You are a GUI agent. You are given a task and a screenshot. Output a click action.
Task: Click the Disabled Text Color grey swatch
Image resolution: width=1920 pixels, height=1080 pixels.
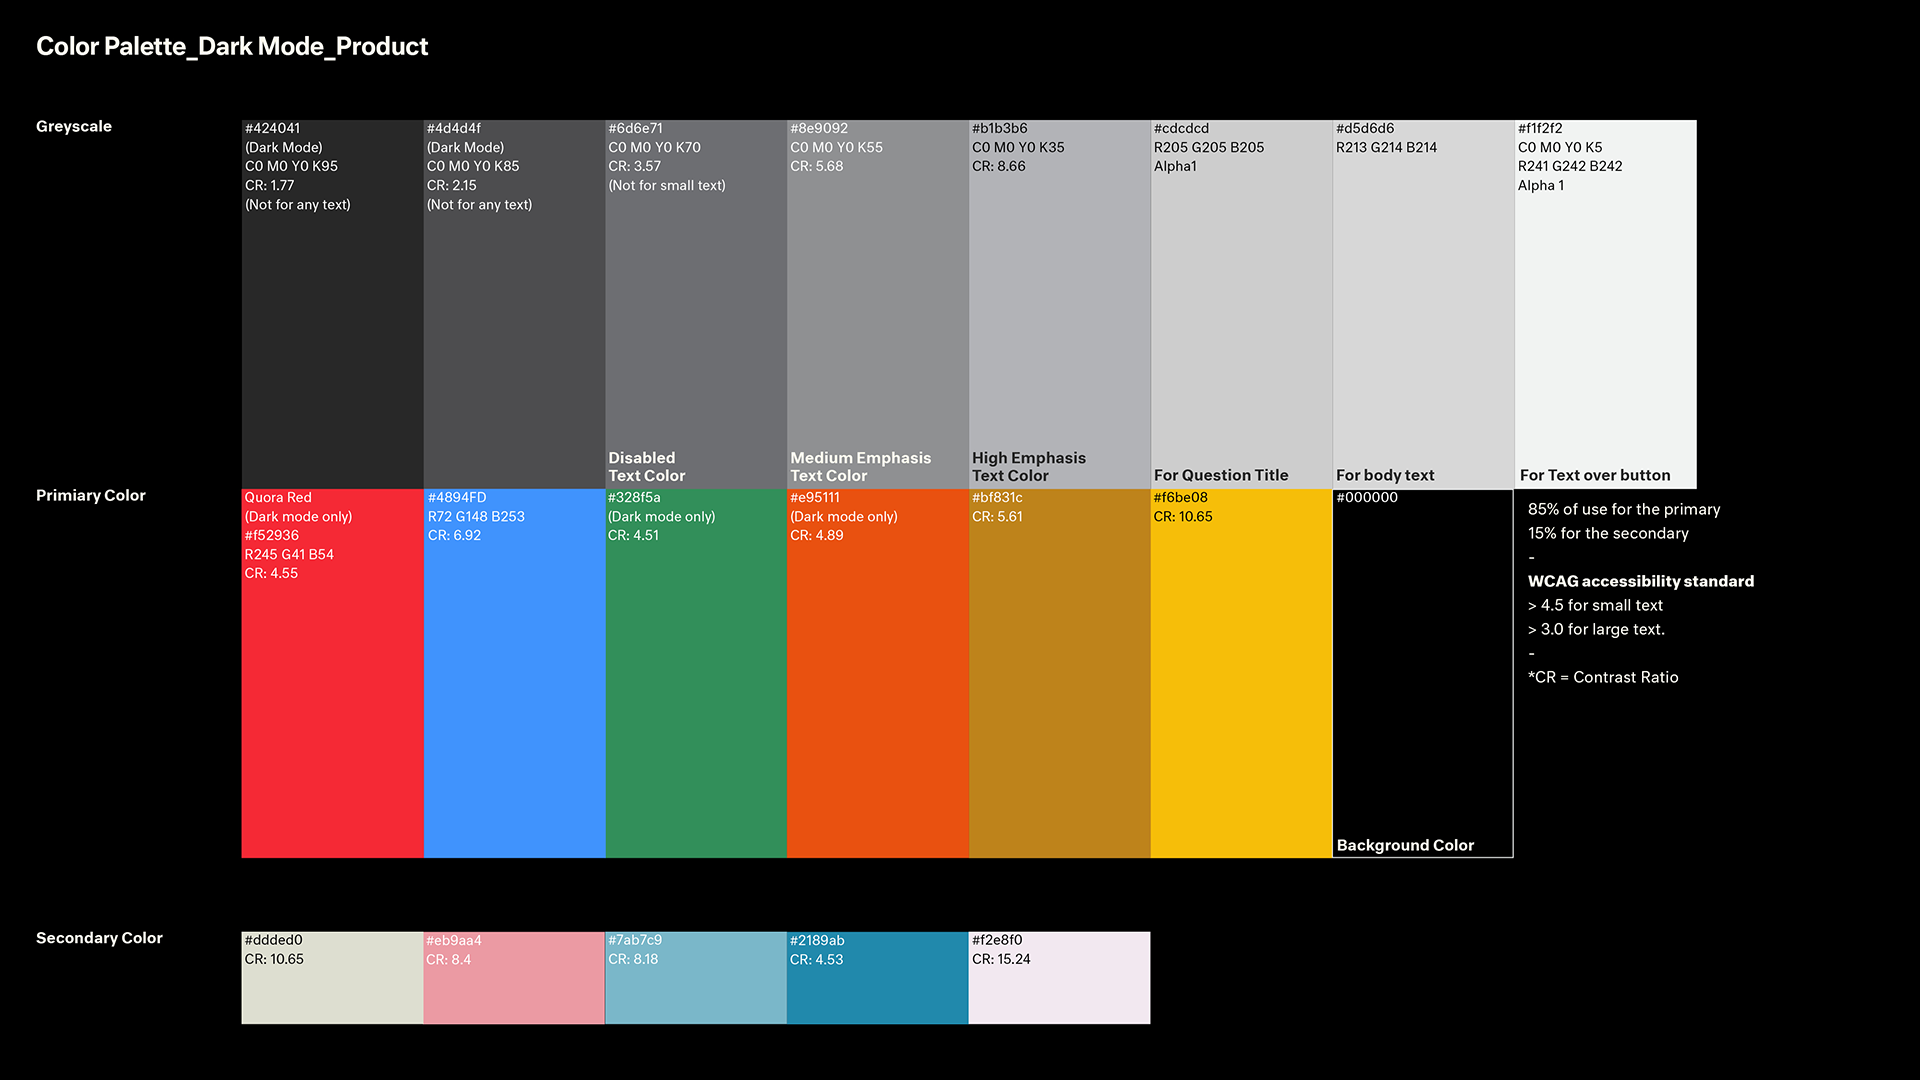point(696,320)
